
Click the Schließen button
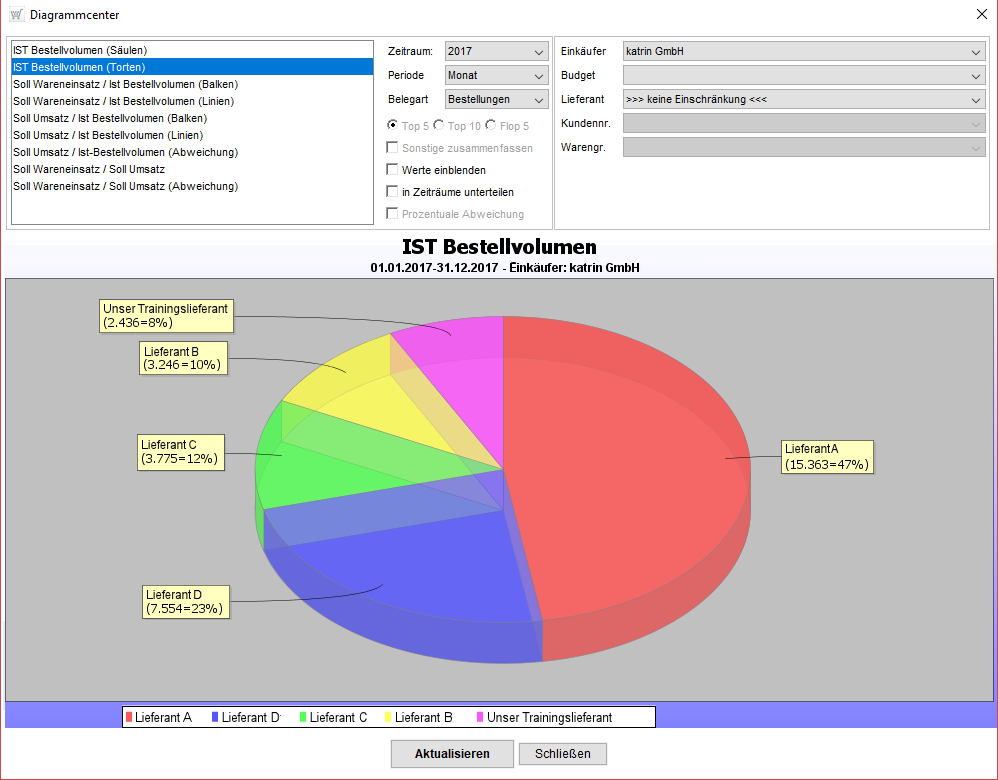[562, 754]
